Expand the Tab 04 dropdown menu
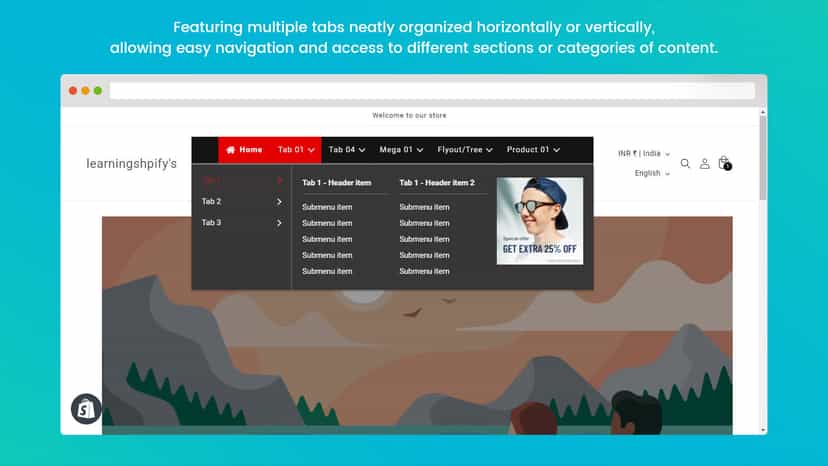Viewport: 828px width, 466px height. pos(346,150)
